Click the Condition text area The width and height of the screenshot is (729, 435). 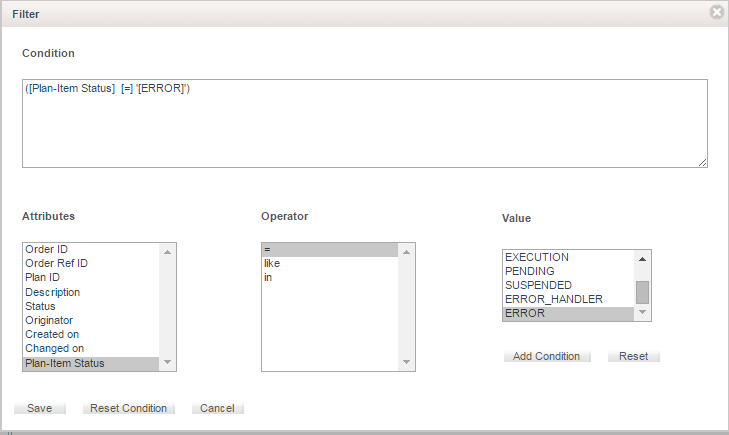365,123
